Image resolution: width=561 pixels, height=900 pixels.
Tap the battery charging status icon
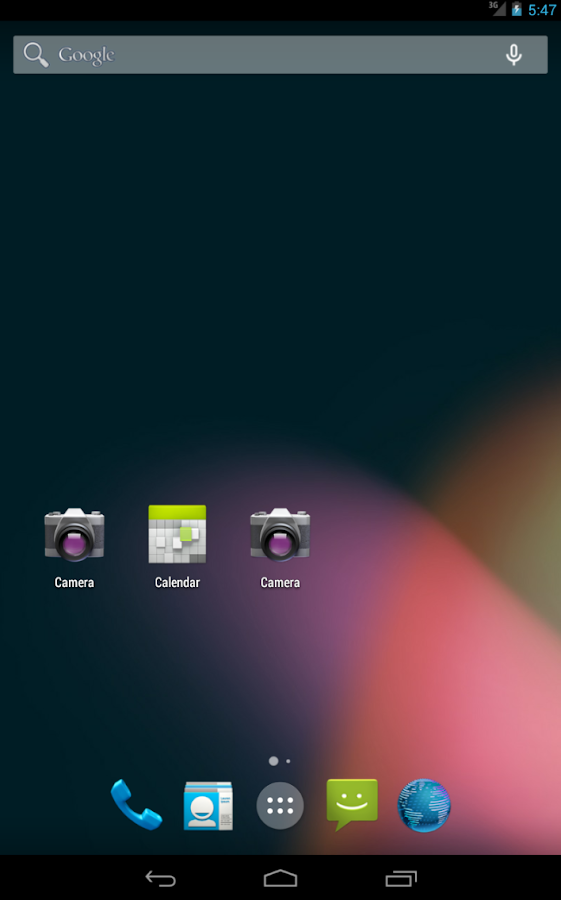(x=517, y=9)
